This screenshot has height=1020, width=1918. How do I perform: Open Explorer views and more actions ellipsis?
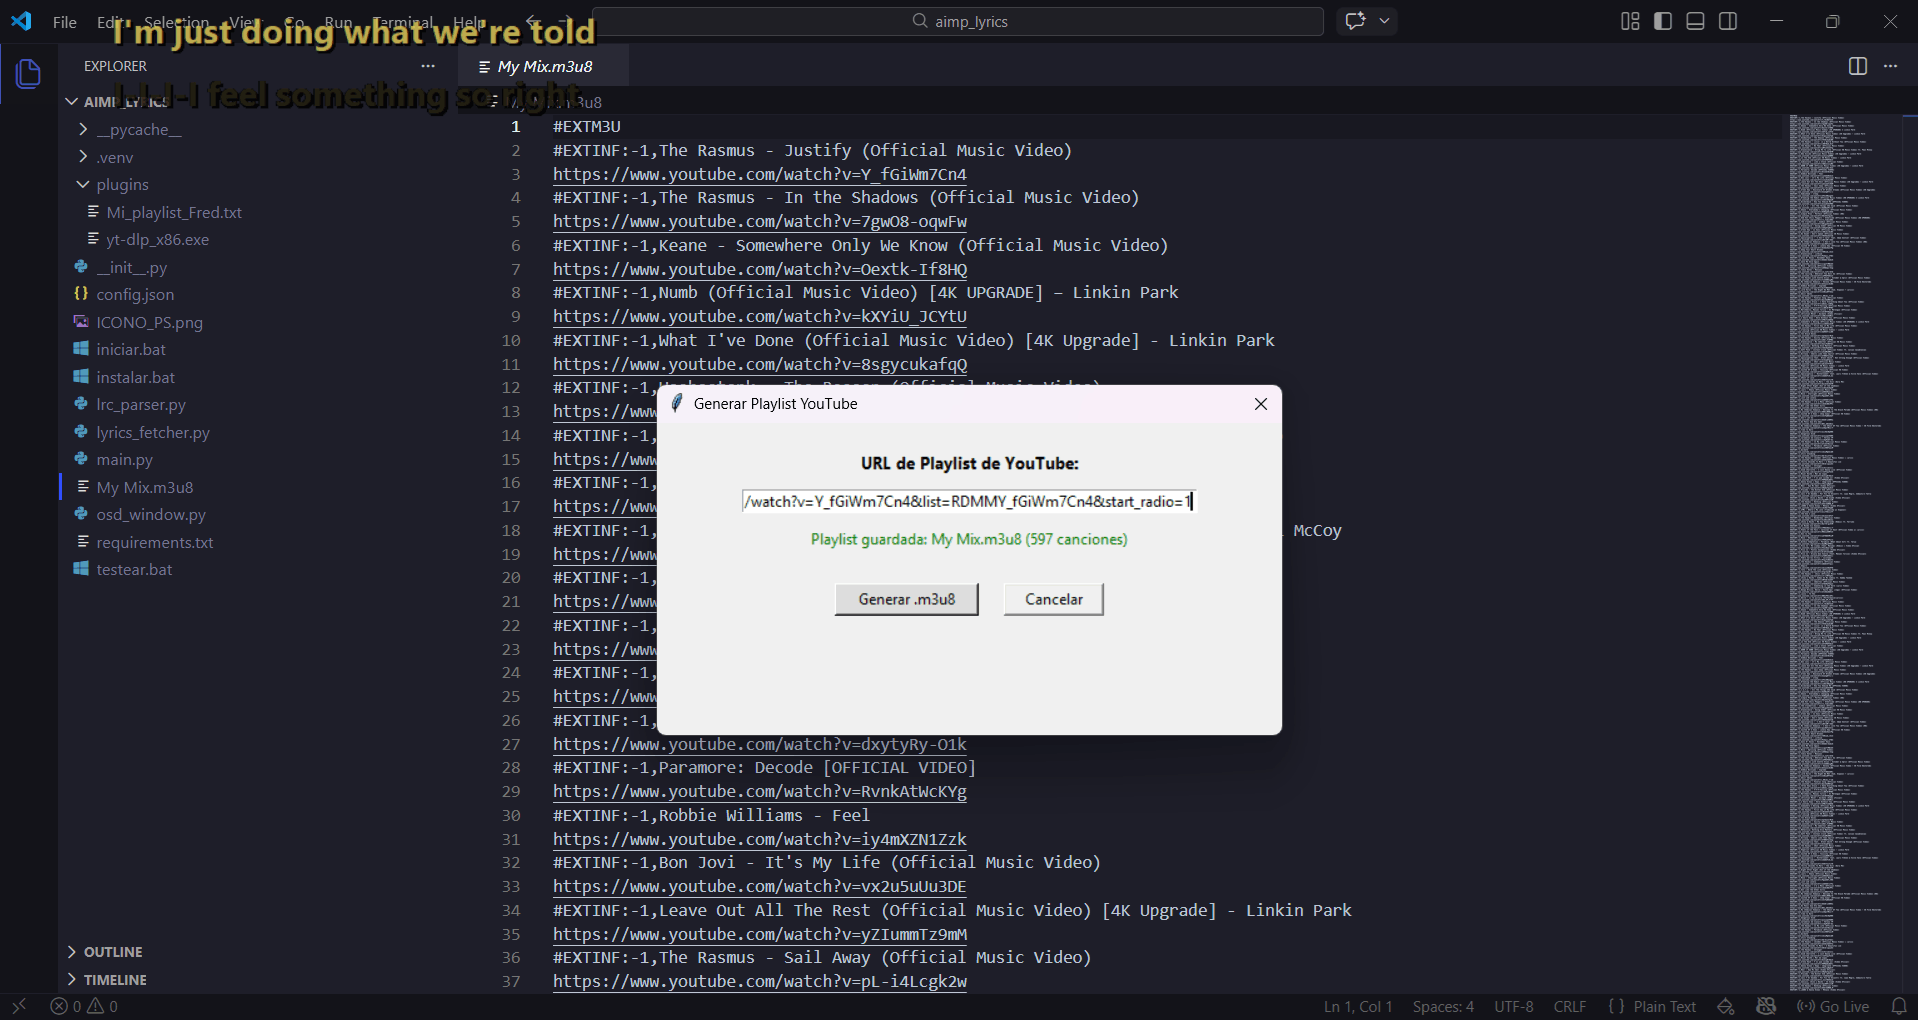click(428, 66)
